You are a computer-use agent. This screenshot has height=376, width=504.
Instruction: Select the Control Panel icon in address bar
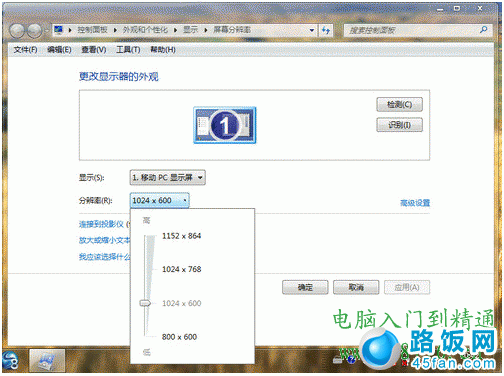[59, 30]
